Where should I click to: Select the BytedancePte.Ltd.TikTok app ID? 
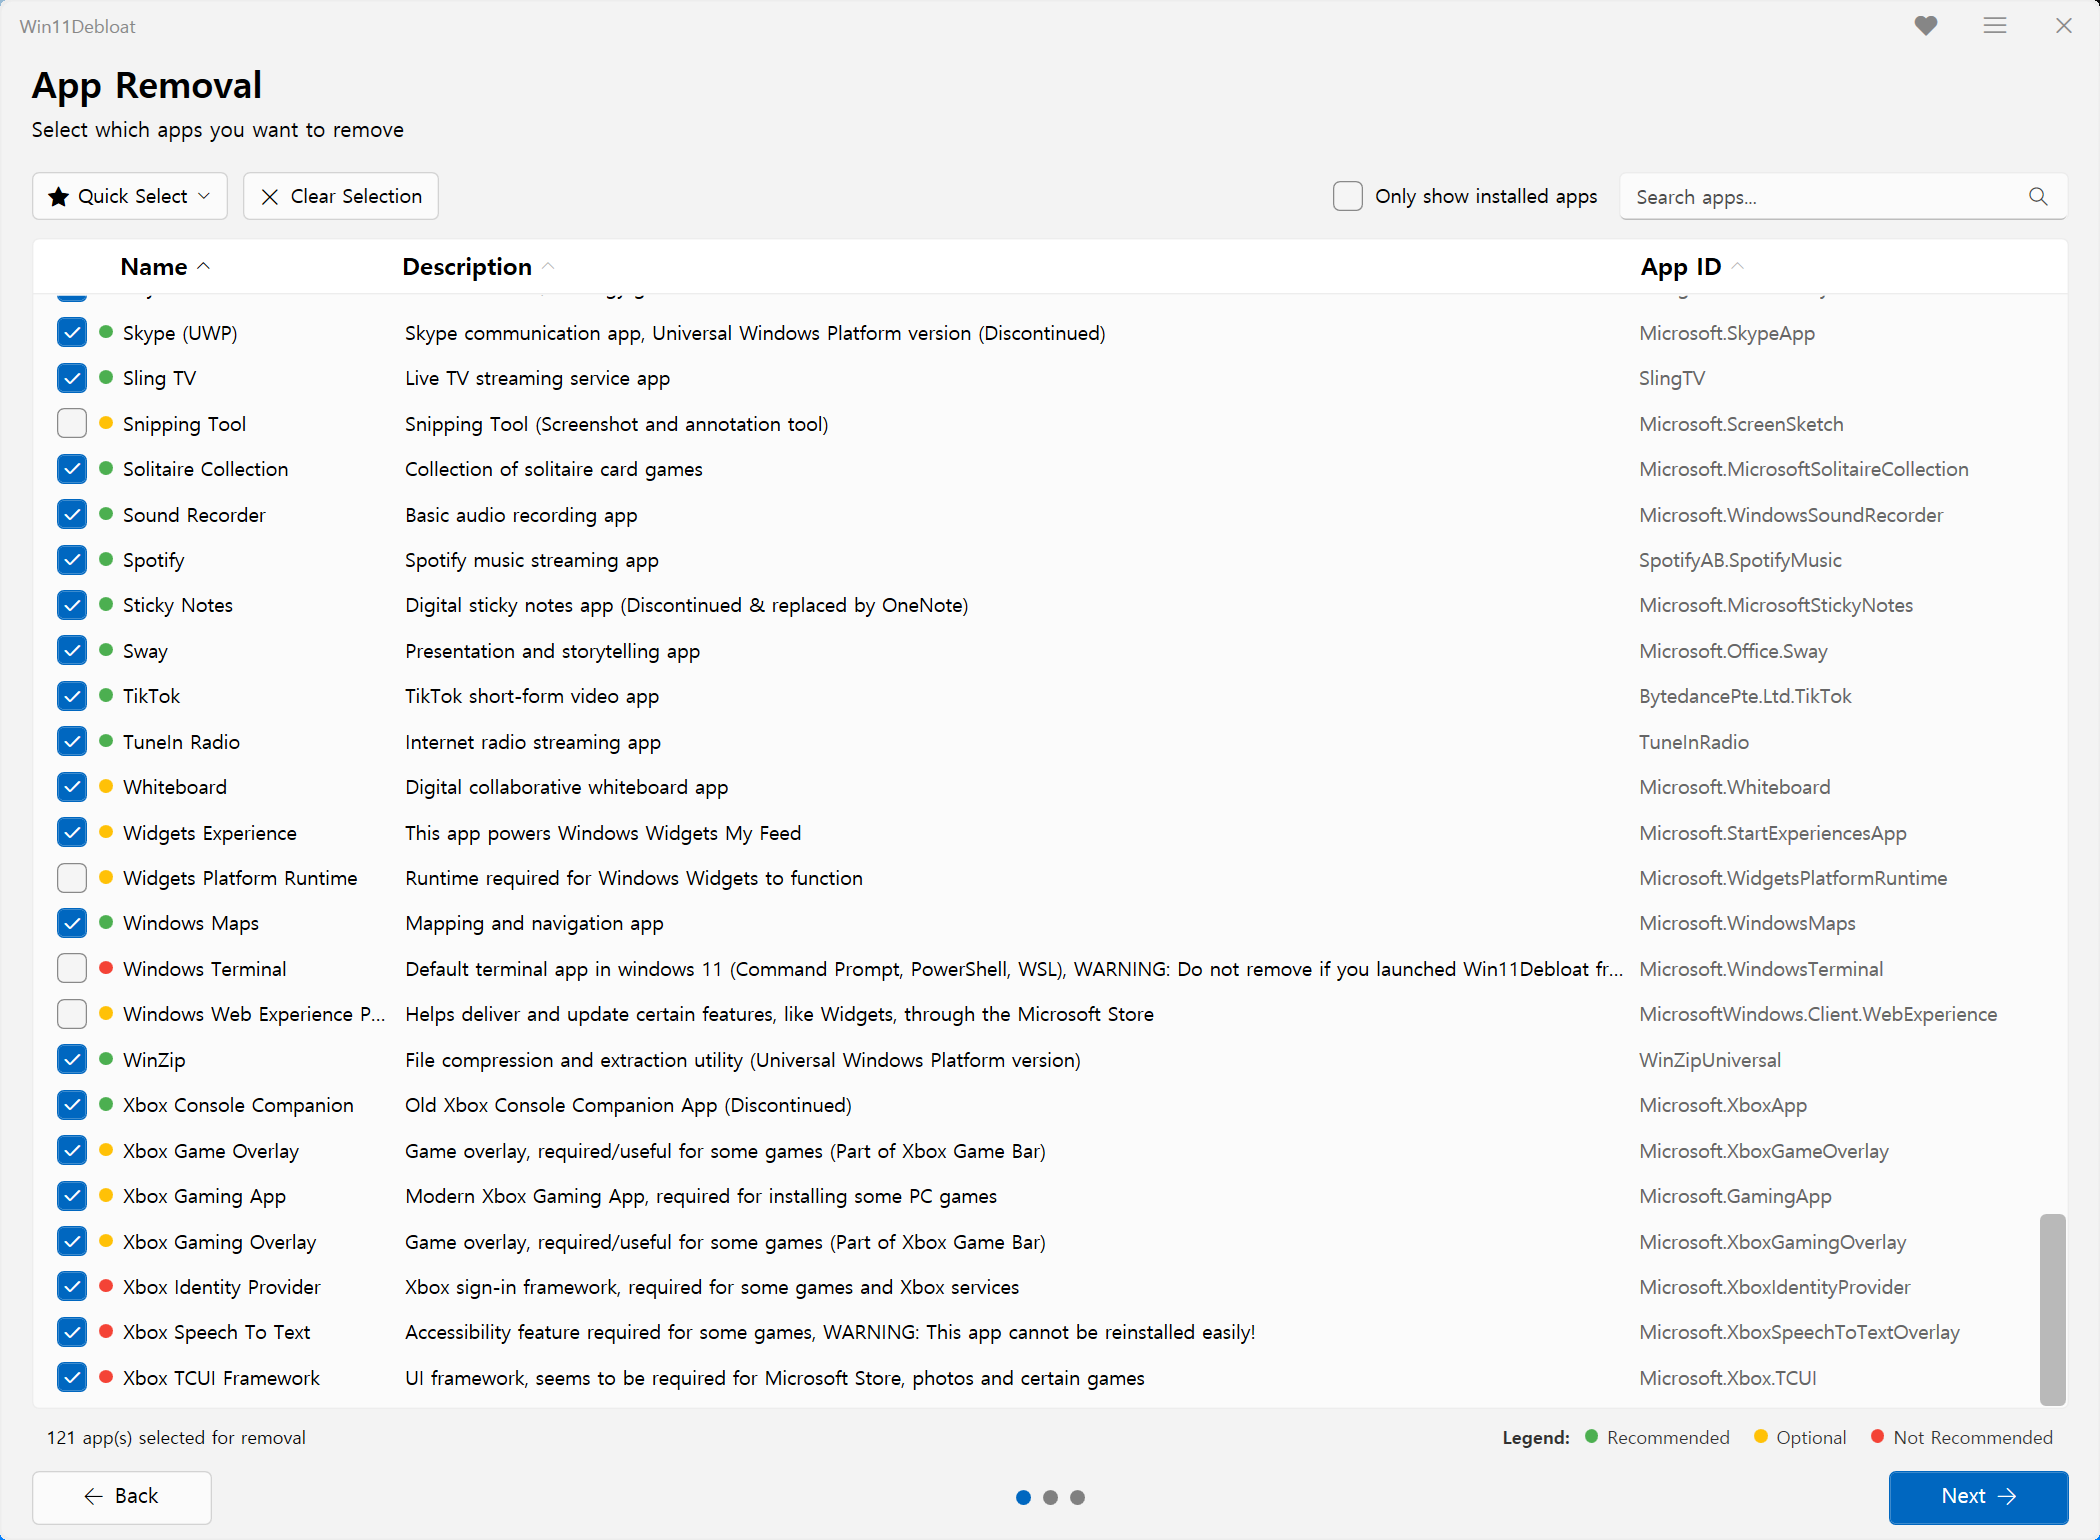coord(1745,696)
